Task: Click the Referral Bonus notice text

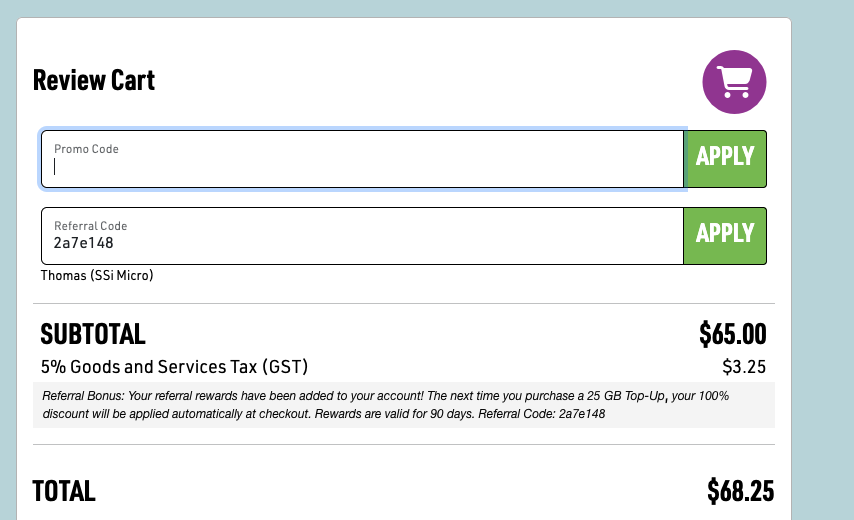Action: tap(404, 405)
